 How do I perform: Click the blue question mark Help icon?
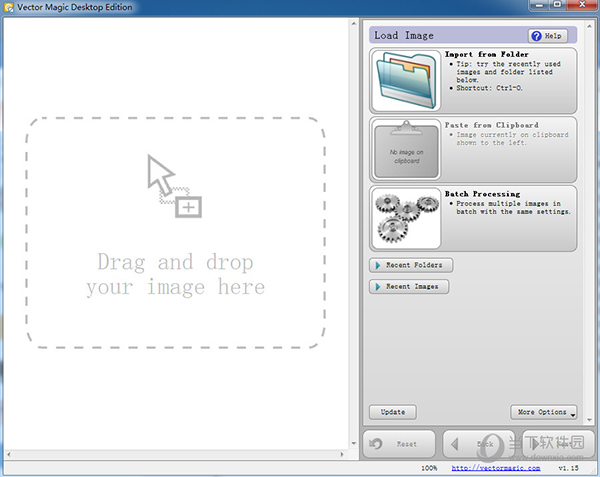tap(536, 36)
